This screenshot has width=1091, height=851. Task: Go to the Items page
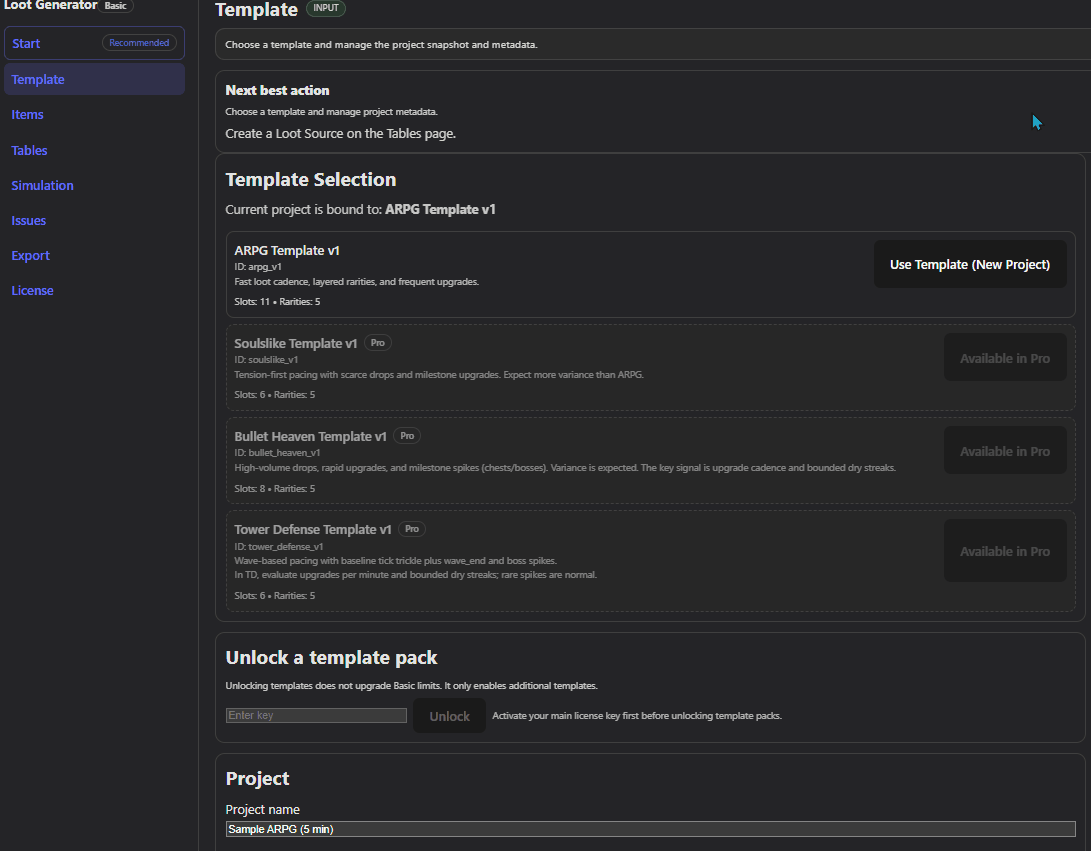28,115
